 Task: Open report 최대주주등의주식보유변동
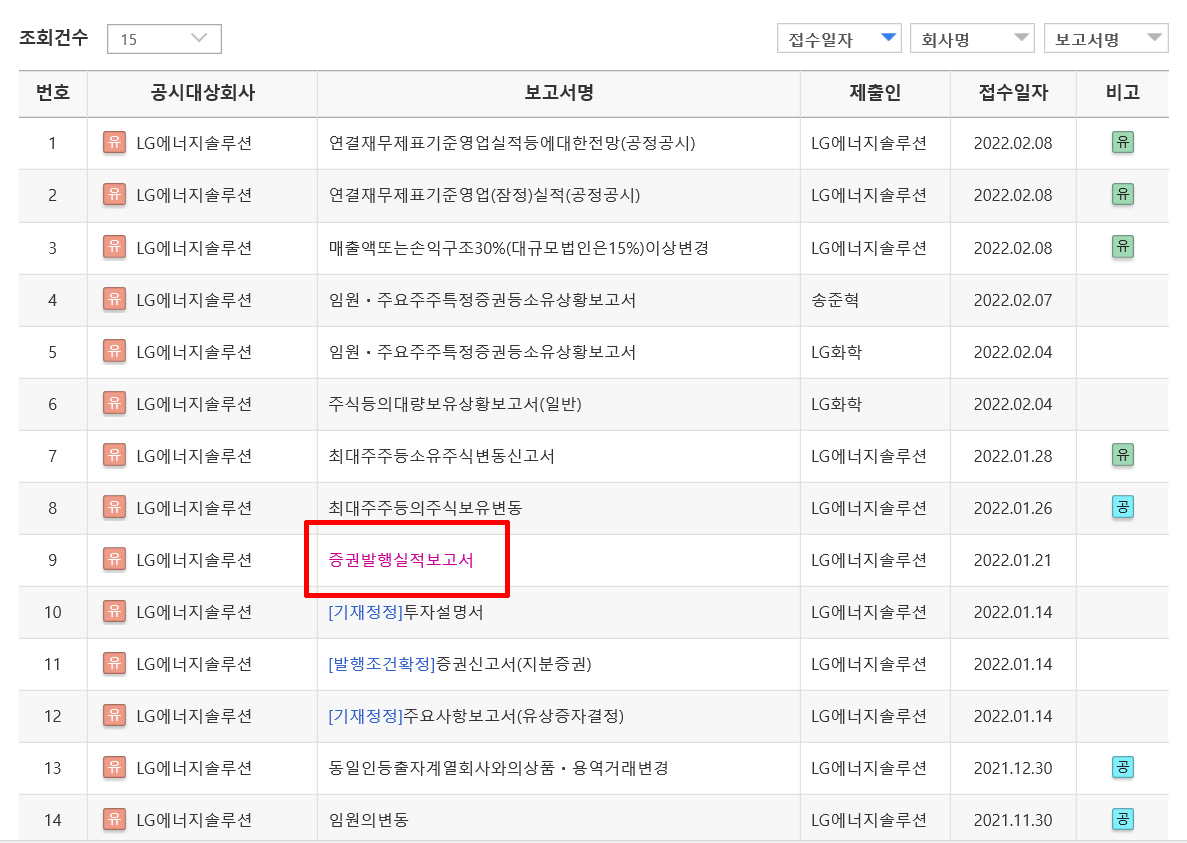click(425, 508)
